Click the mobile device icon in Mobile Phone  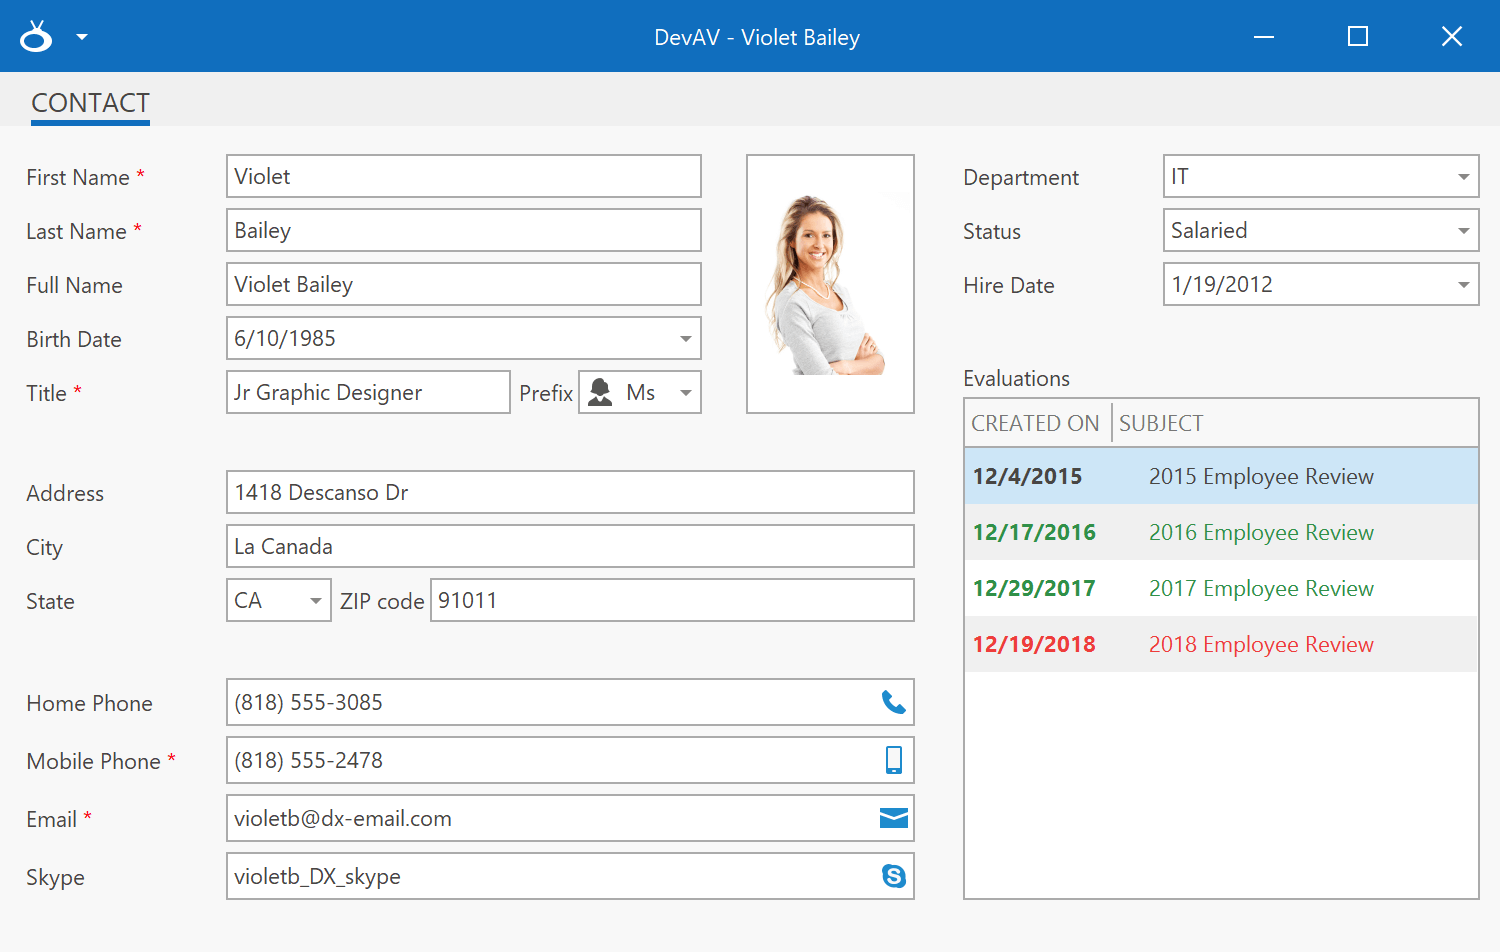point(893,761)
